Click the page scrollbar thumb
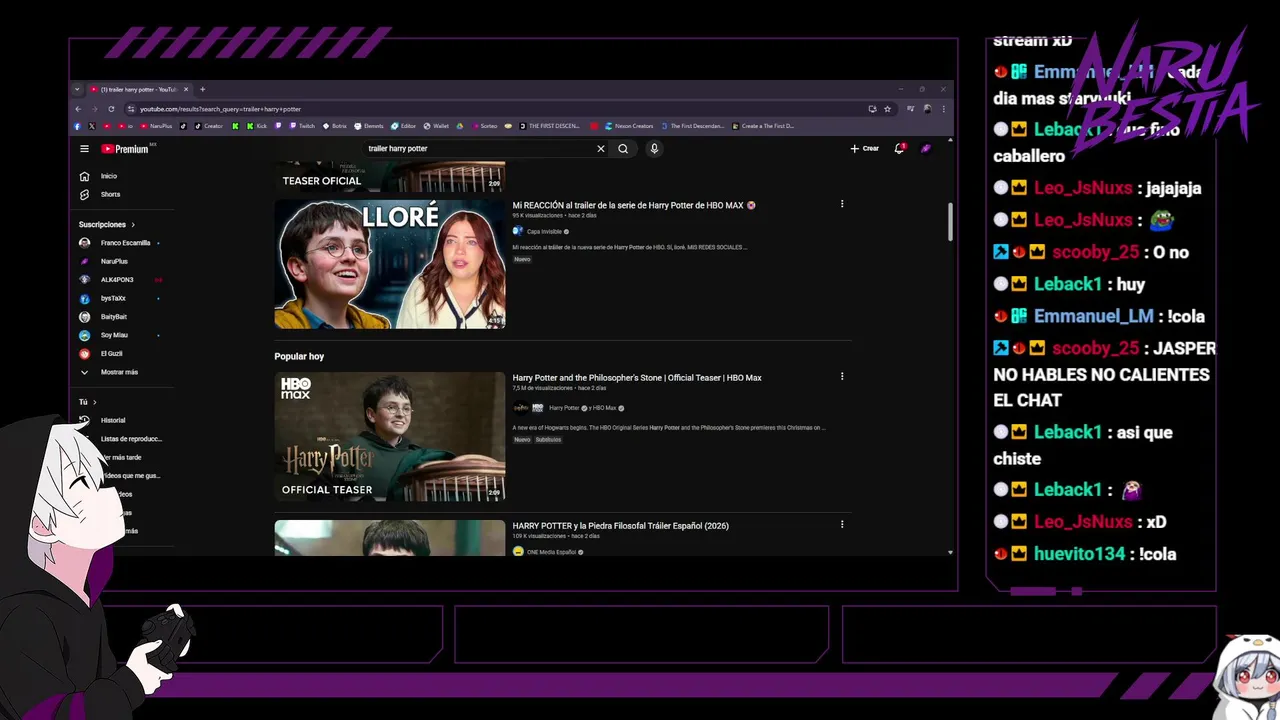 [950, 221]
